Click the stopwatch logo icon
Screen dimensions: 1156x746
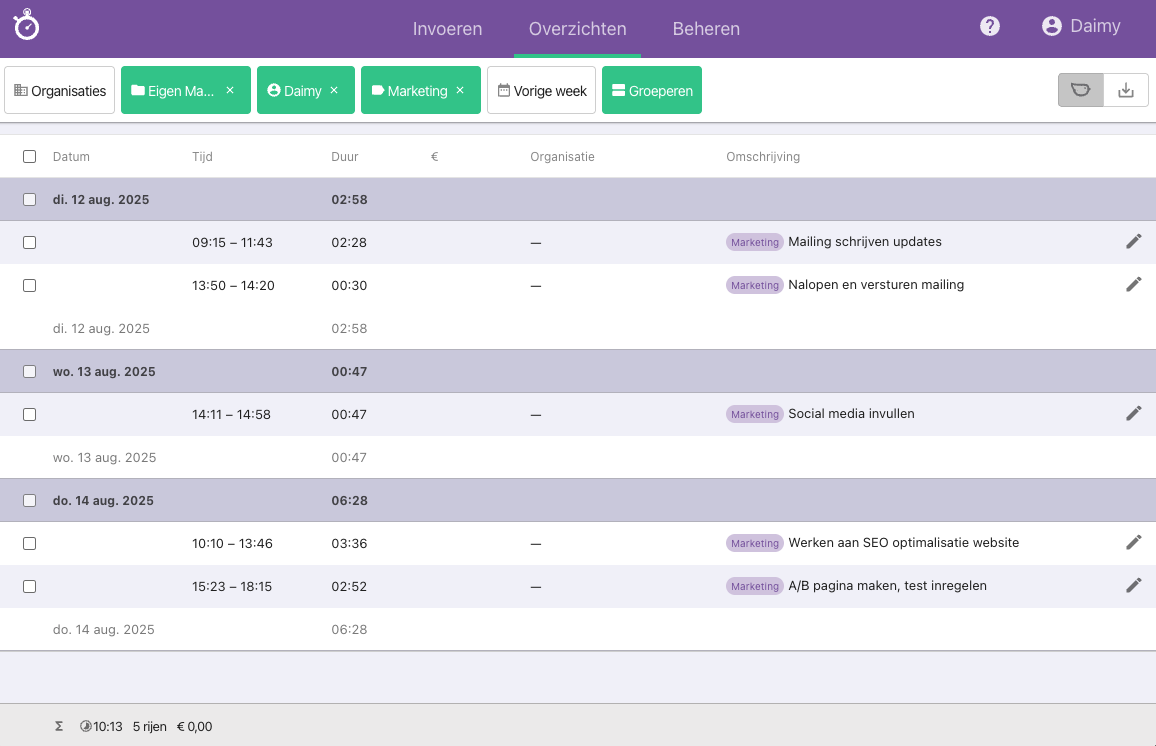pos(26,27)
